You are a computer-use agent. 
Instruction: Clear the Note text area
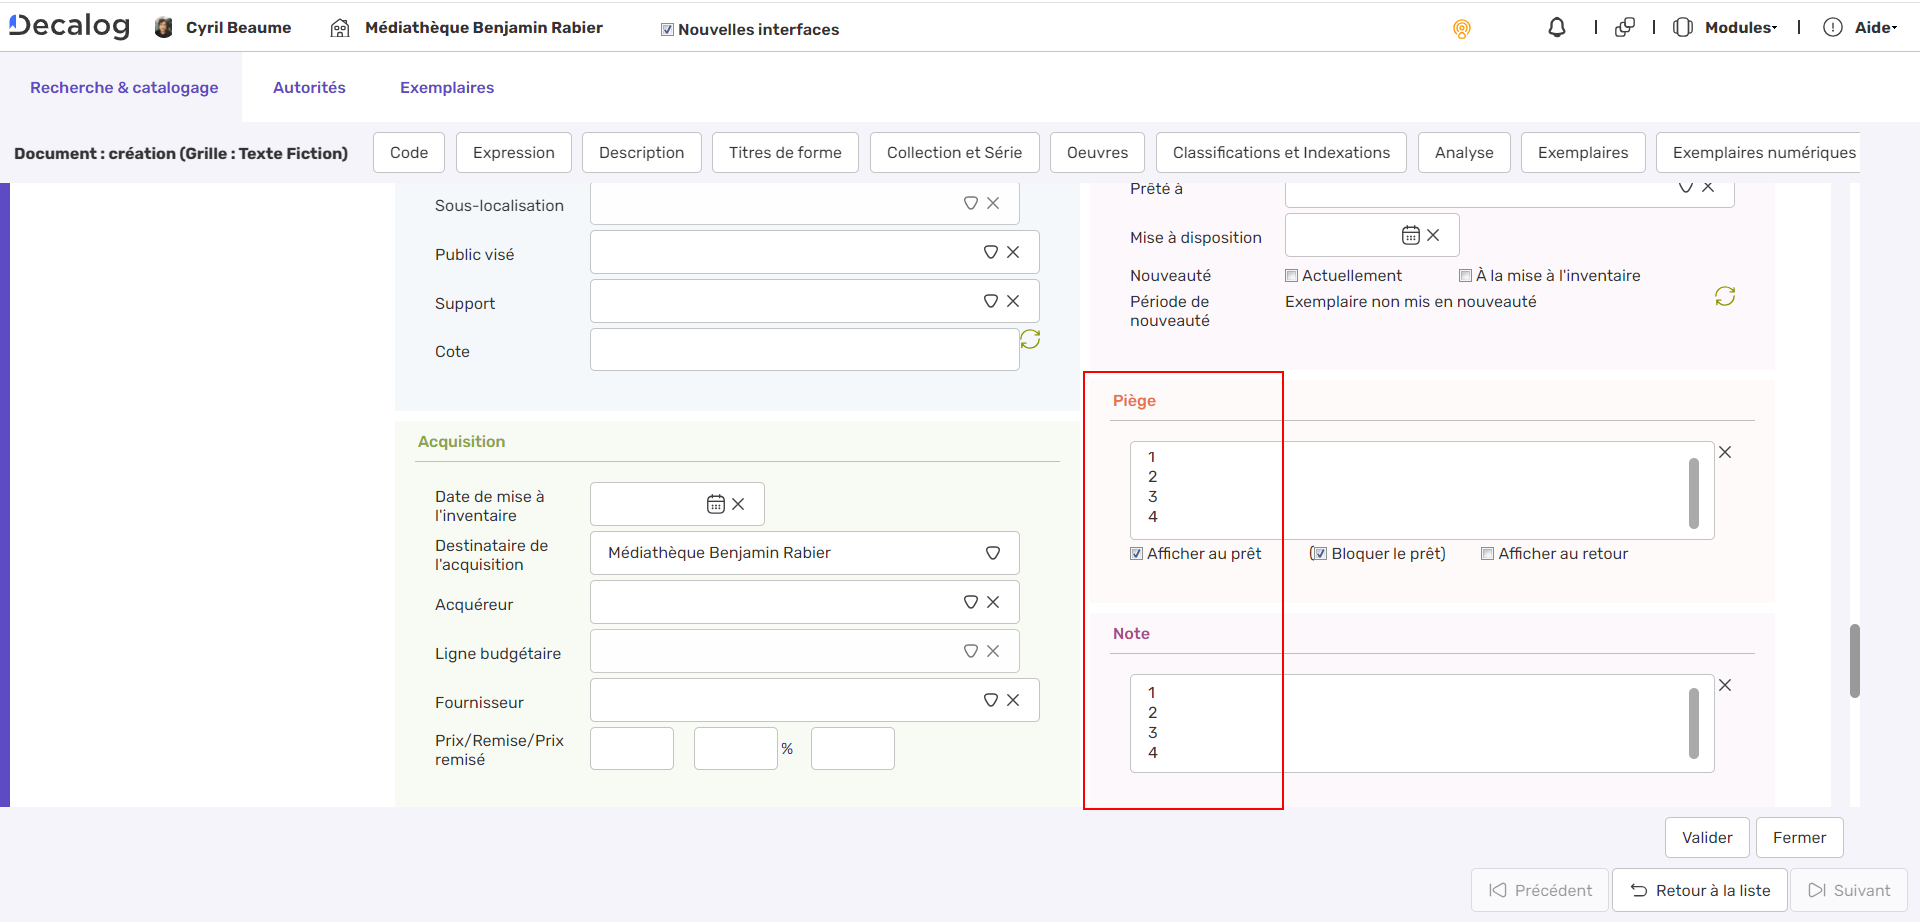1725,685
